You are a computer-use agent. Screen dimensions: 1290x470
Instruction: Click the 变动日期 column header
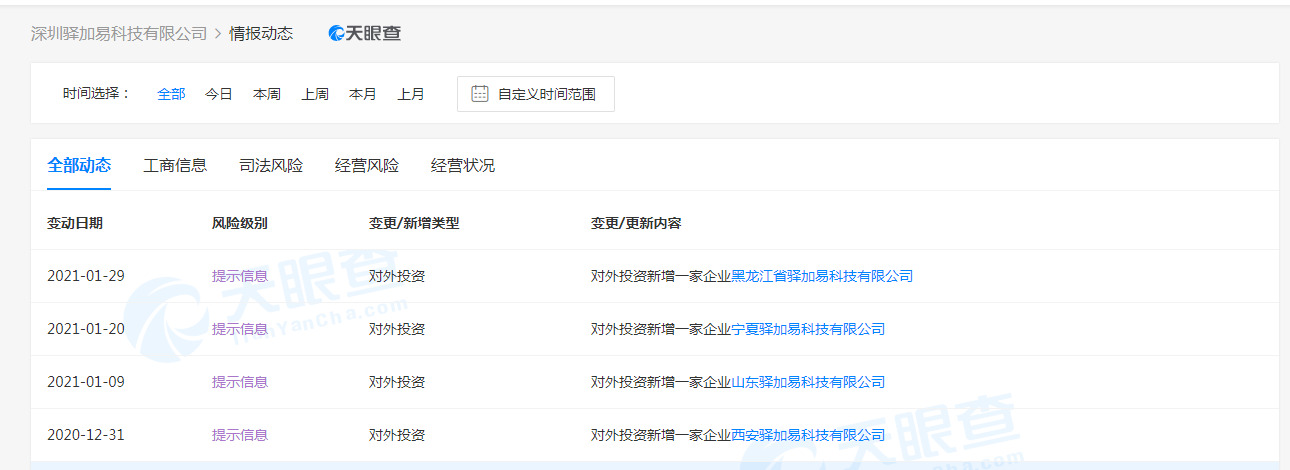75,223
